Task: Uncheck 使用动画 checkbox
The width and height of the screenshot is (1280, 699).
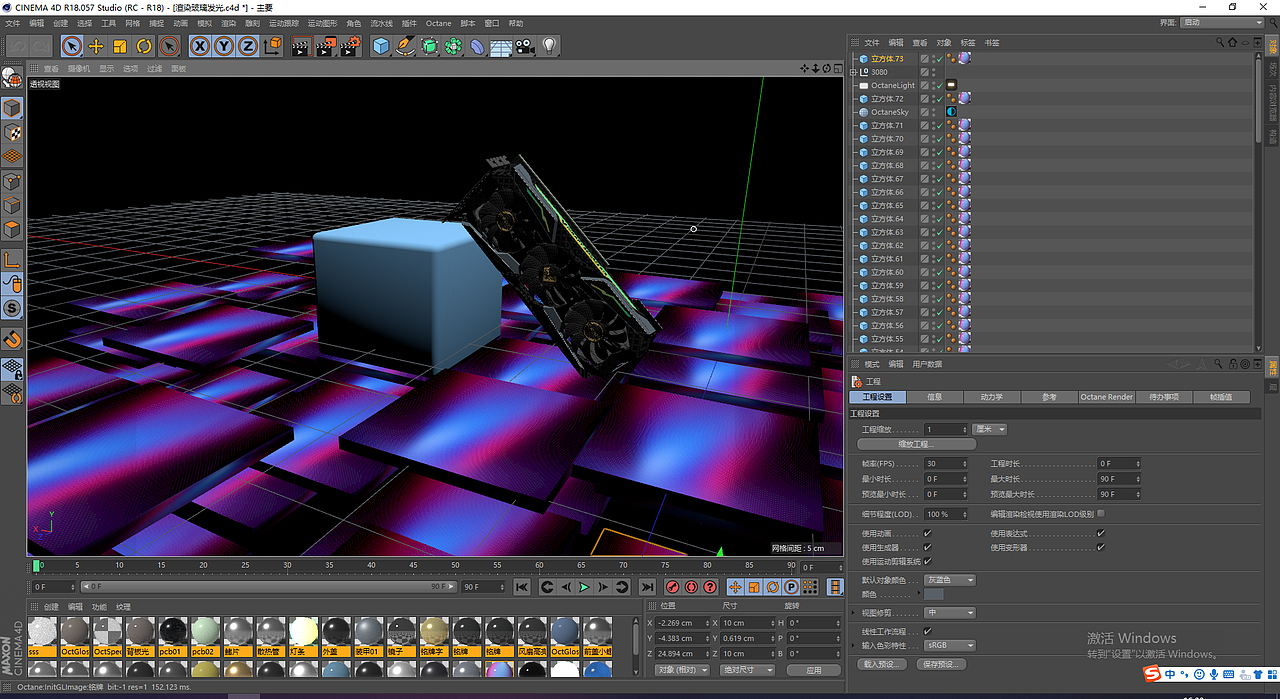Action: click(x=927, y=533)
